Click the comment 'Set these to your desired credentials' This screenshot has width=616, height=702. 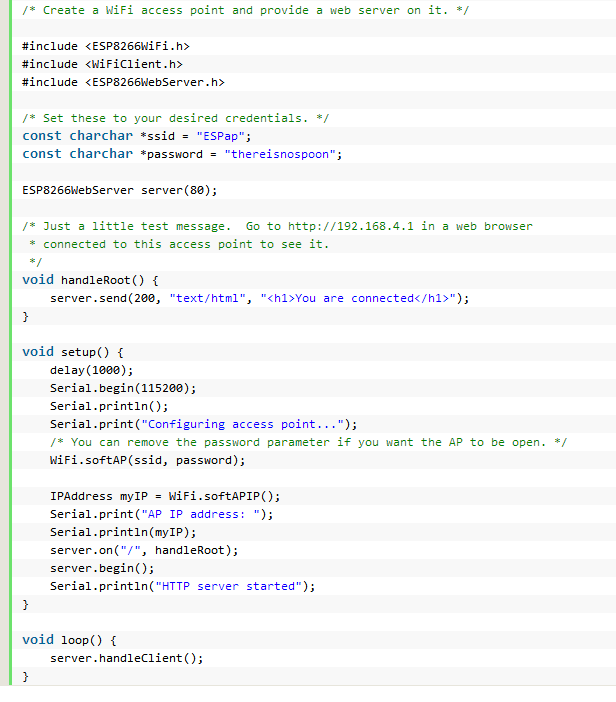(x=175, y=118)
